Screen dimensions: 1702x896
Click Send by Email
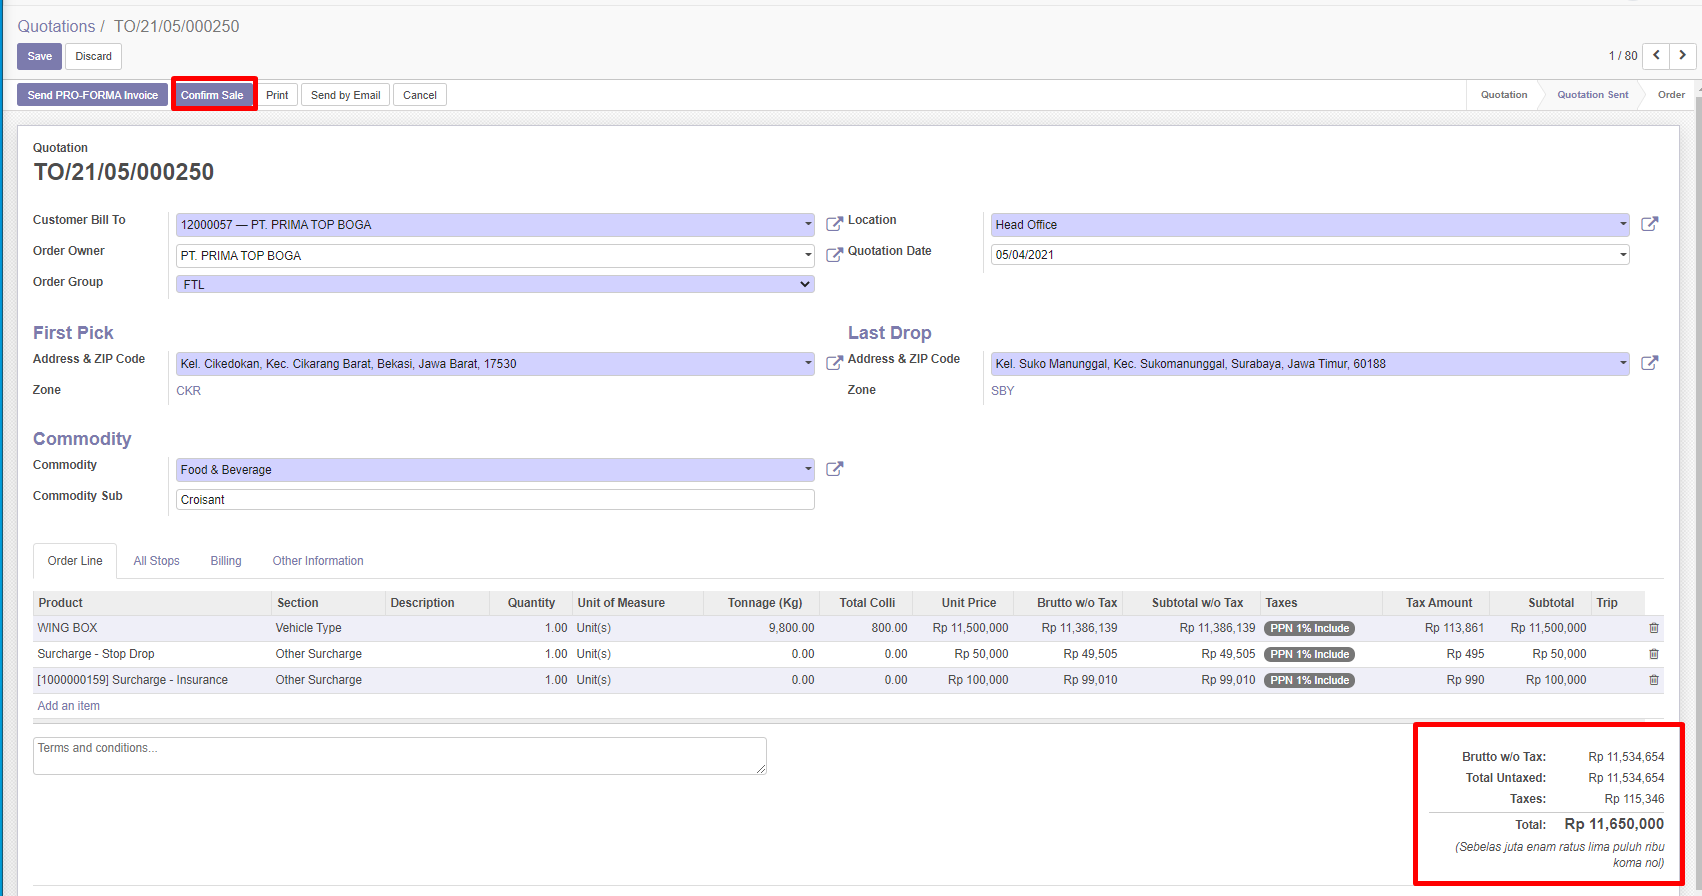(x=345, y=95)
